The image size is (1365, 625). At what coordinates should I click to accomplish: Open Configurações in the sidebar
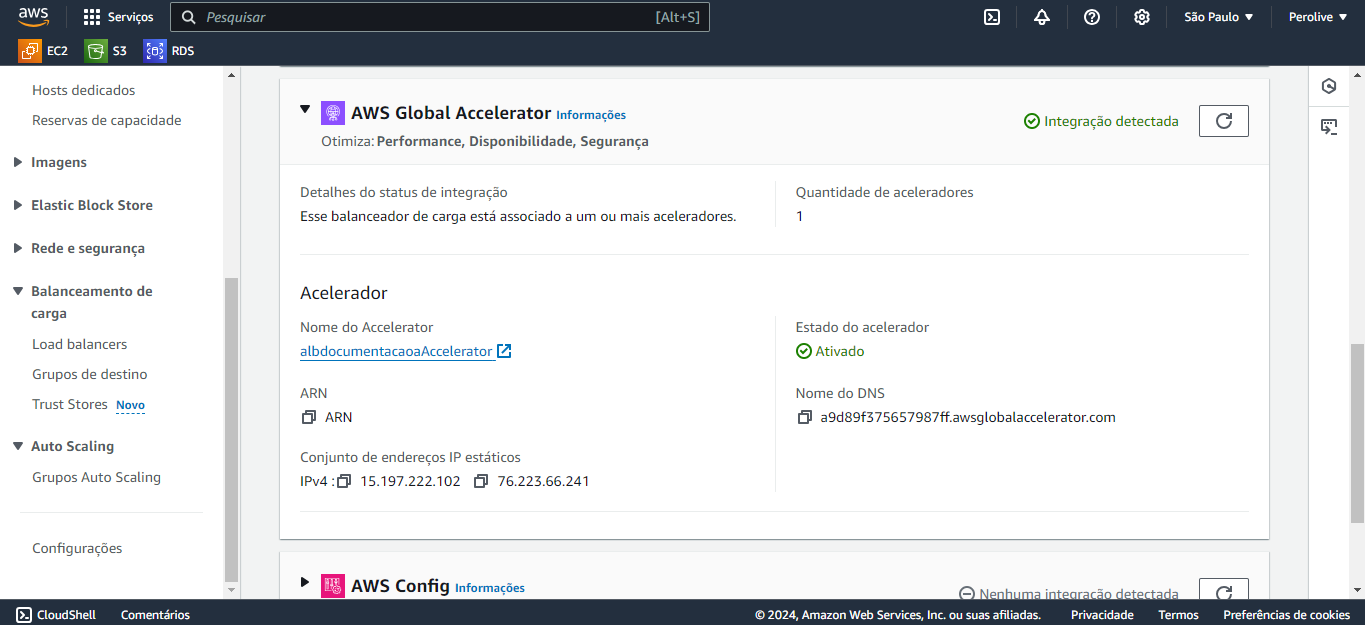tap(77, 548)
